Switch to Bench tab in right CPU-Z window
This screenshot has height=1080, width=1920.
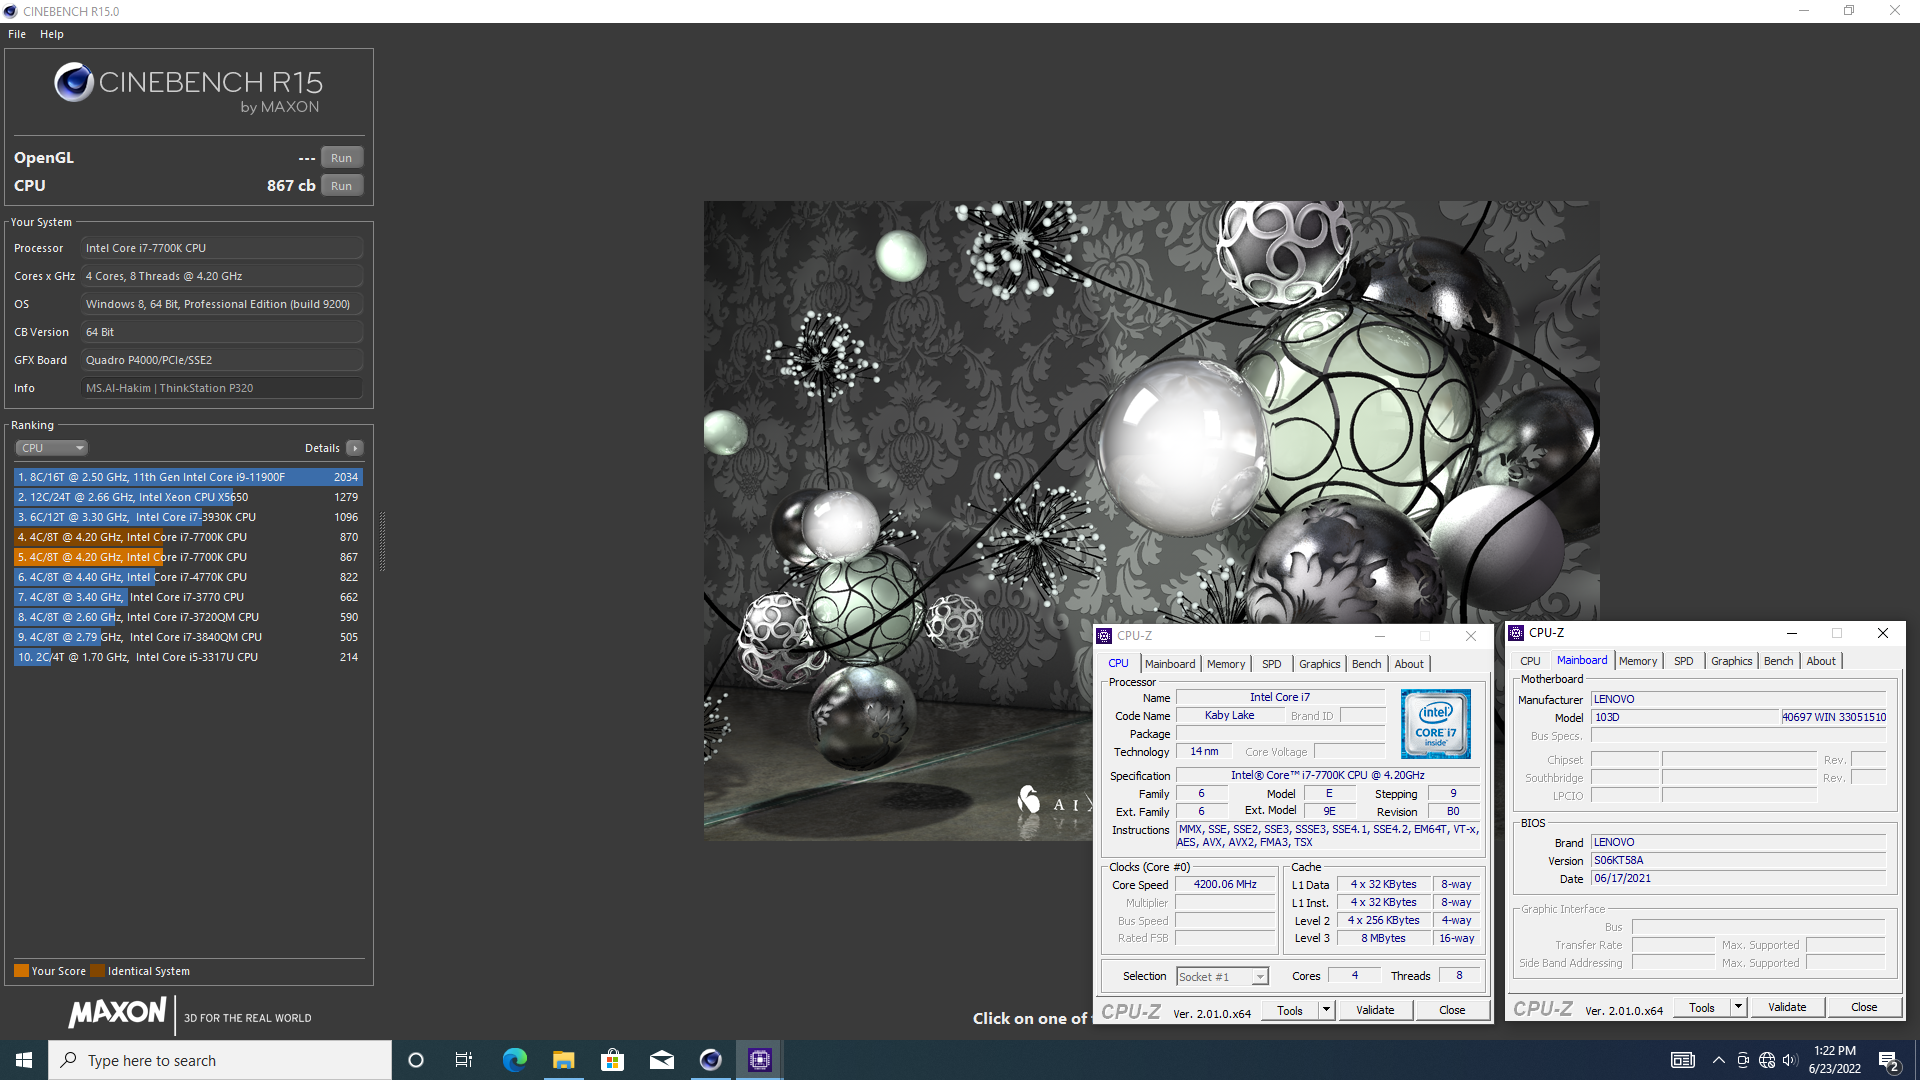[1778, 661]
